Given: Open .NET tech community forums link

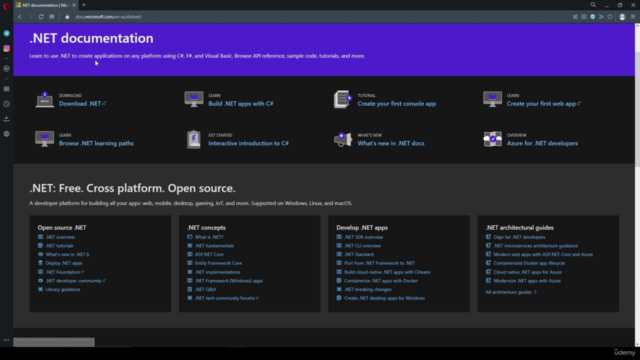Looking at the screenshot, I should click(226, 298).
